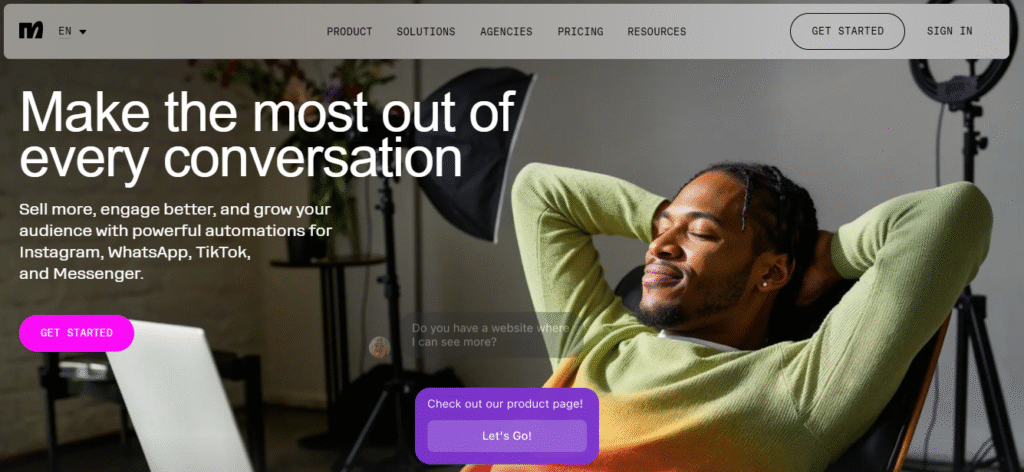Click the Manychat logo icon
Screen dimensions: 1024x472
coord(31,31)
